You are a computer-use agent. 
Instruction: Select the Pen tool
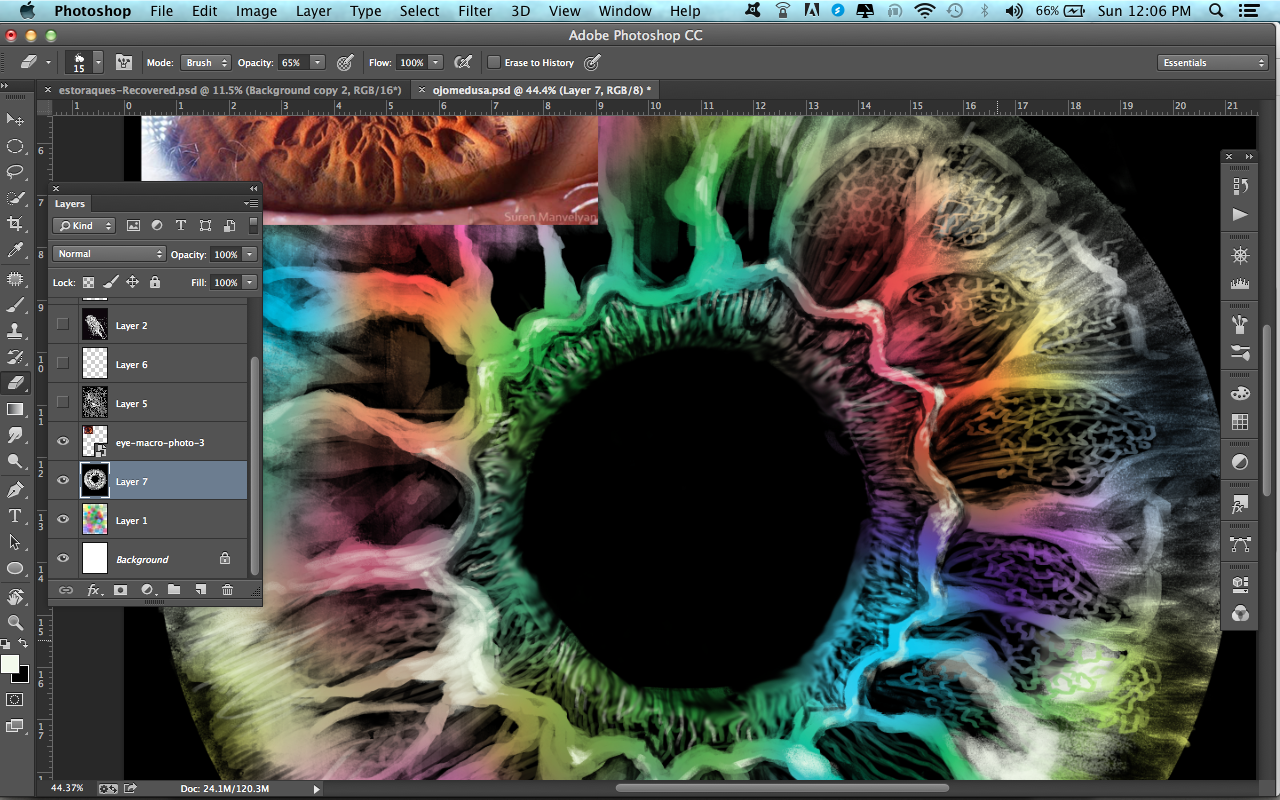pyautogui.click(x=15, y=490)
